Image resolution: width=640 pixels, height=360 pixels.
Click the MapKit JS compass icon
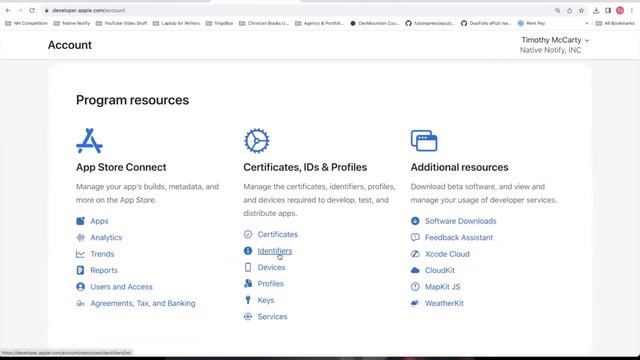click(415, 287)
